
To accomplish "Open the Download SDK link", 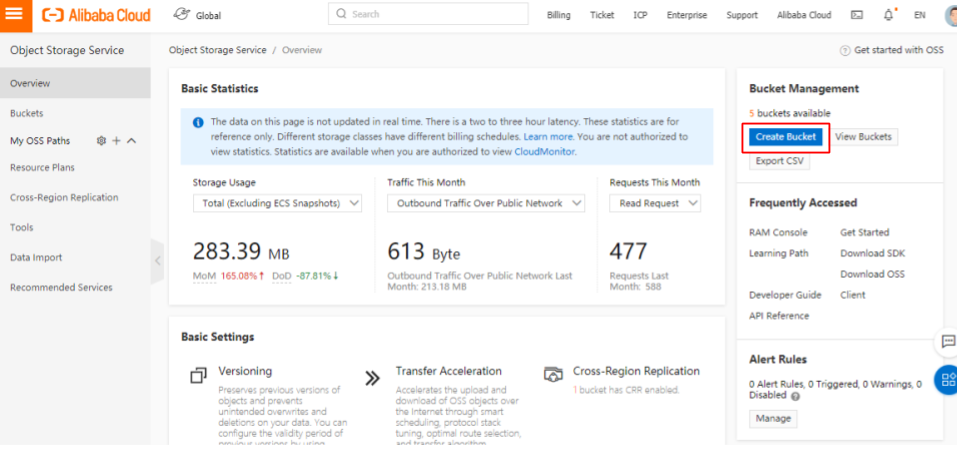I will pyautogui.click(x=872, y=253).
